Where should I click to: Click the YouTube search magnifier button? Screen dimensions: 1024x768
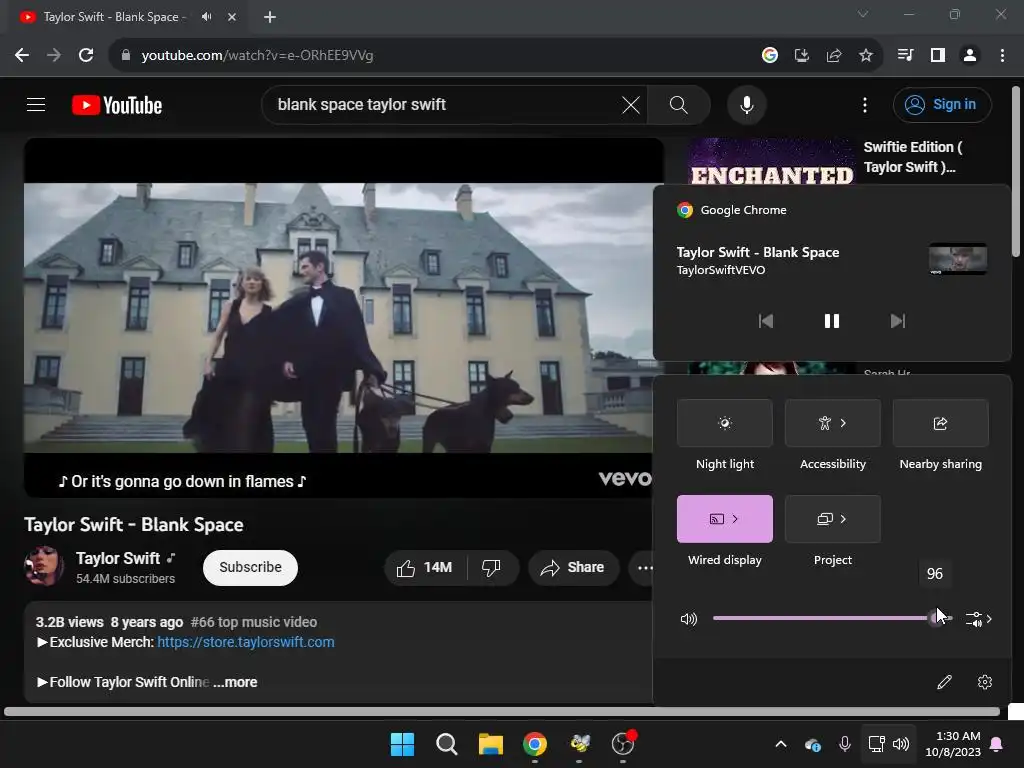click(x=679, y=104)
